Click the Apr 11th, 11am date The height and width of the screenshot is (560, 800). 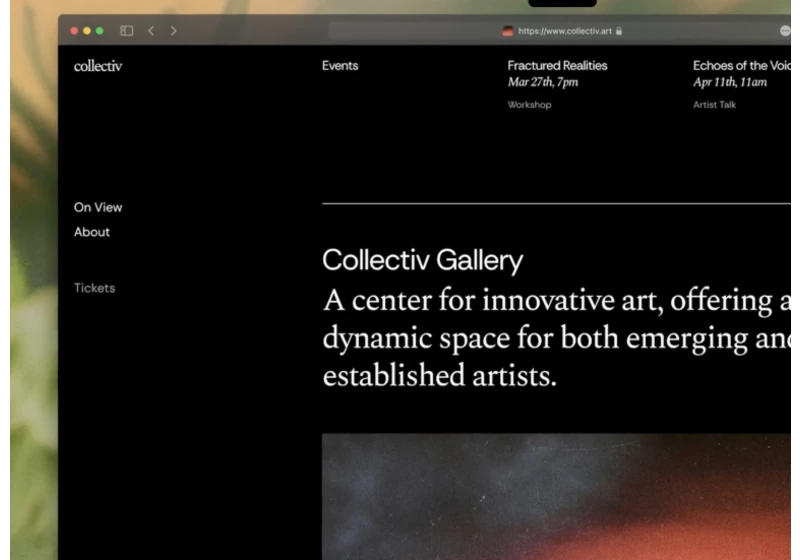click(730, 82)
